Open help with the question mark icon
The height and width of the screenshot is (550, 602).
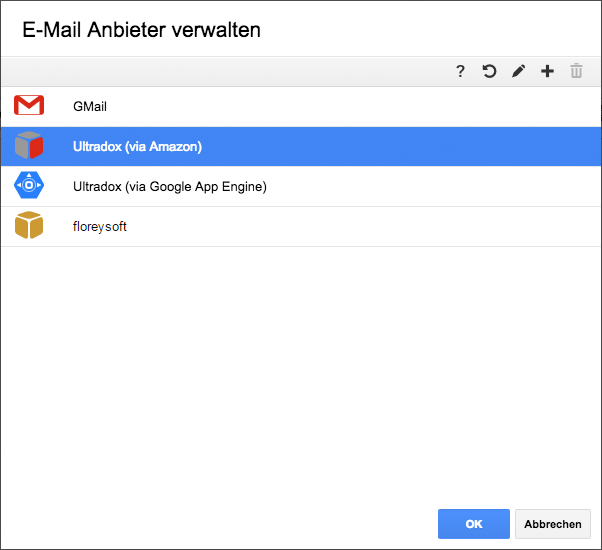coord(460,71)
